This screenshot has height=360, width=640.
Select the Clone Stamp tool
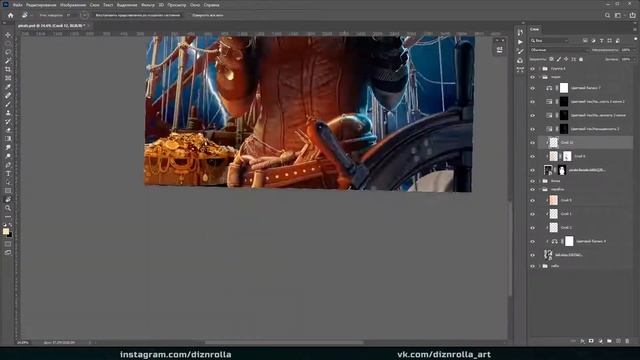pyautogui.click(x=8, y=113)
